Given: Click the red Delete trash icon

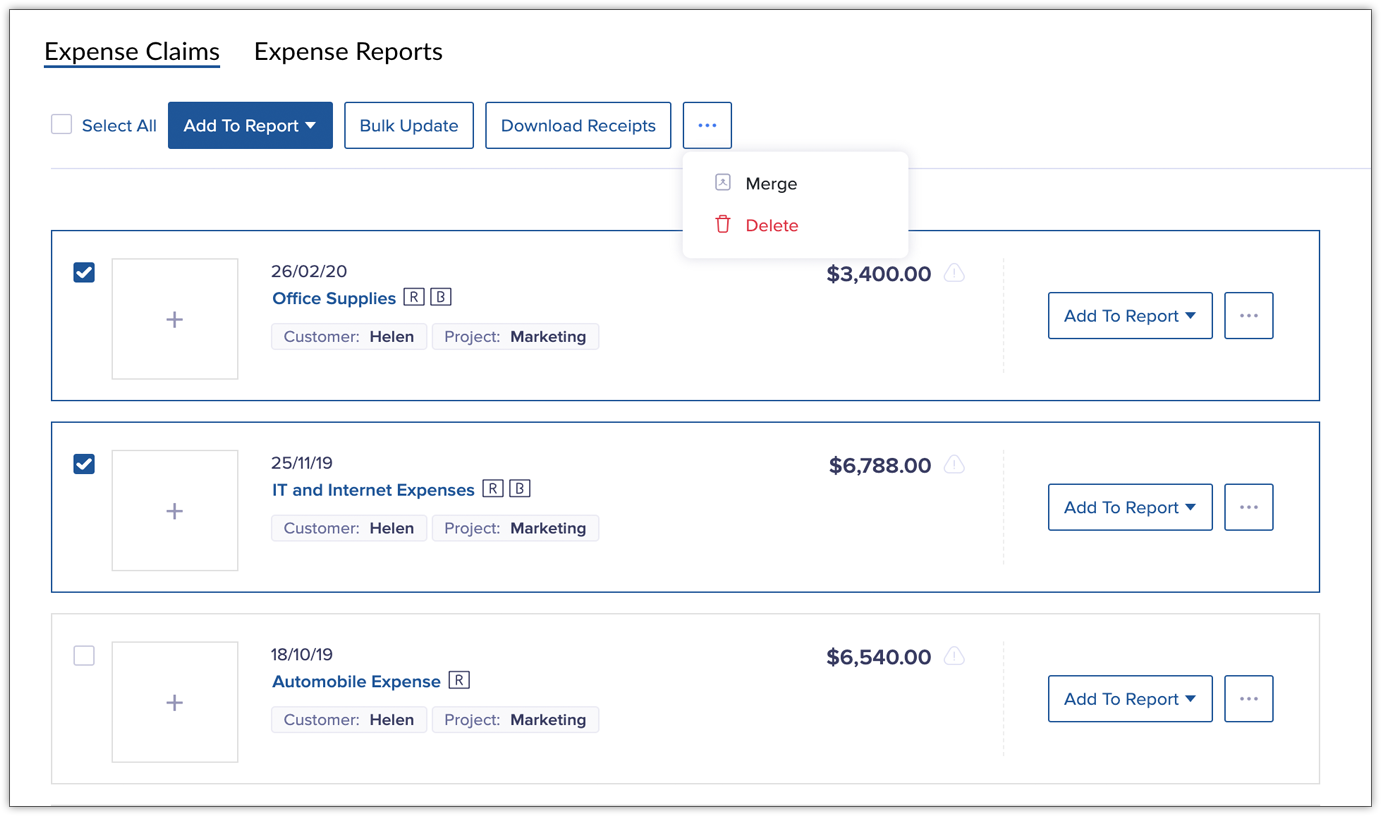Looking at the screenshot, I should [723, 225].
